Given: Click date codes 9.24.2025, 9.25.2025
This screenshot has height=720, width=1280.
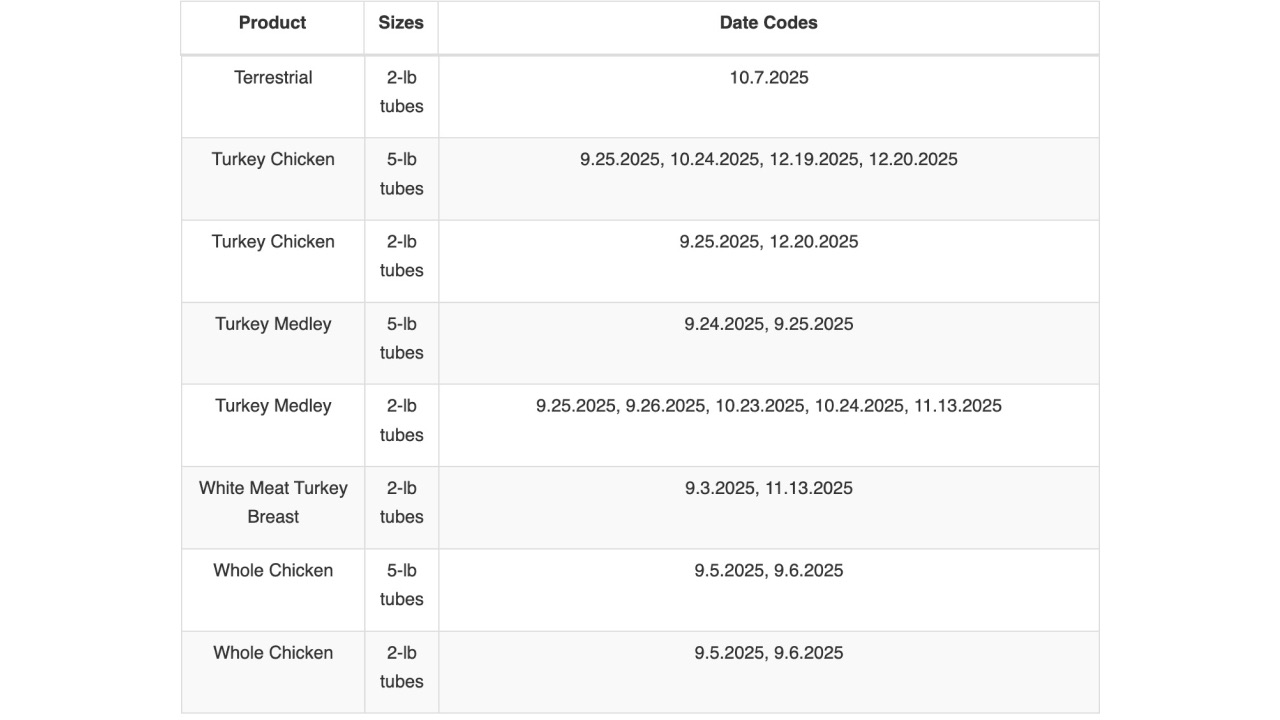Looking at the screenshot, I should pos(768,324).
